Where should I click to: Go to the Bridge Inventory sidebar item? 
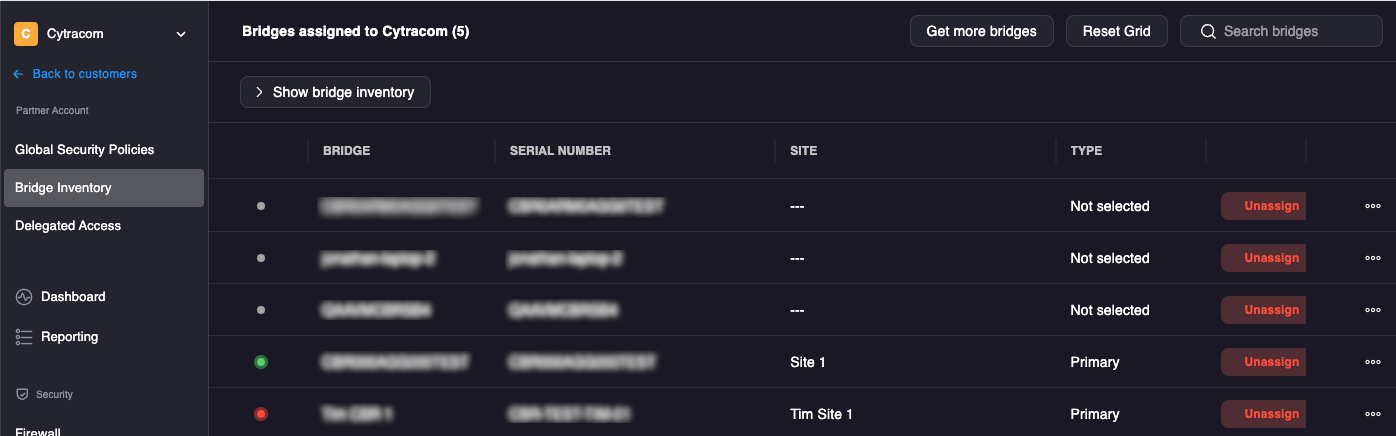[x=104, y=188]
